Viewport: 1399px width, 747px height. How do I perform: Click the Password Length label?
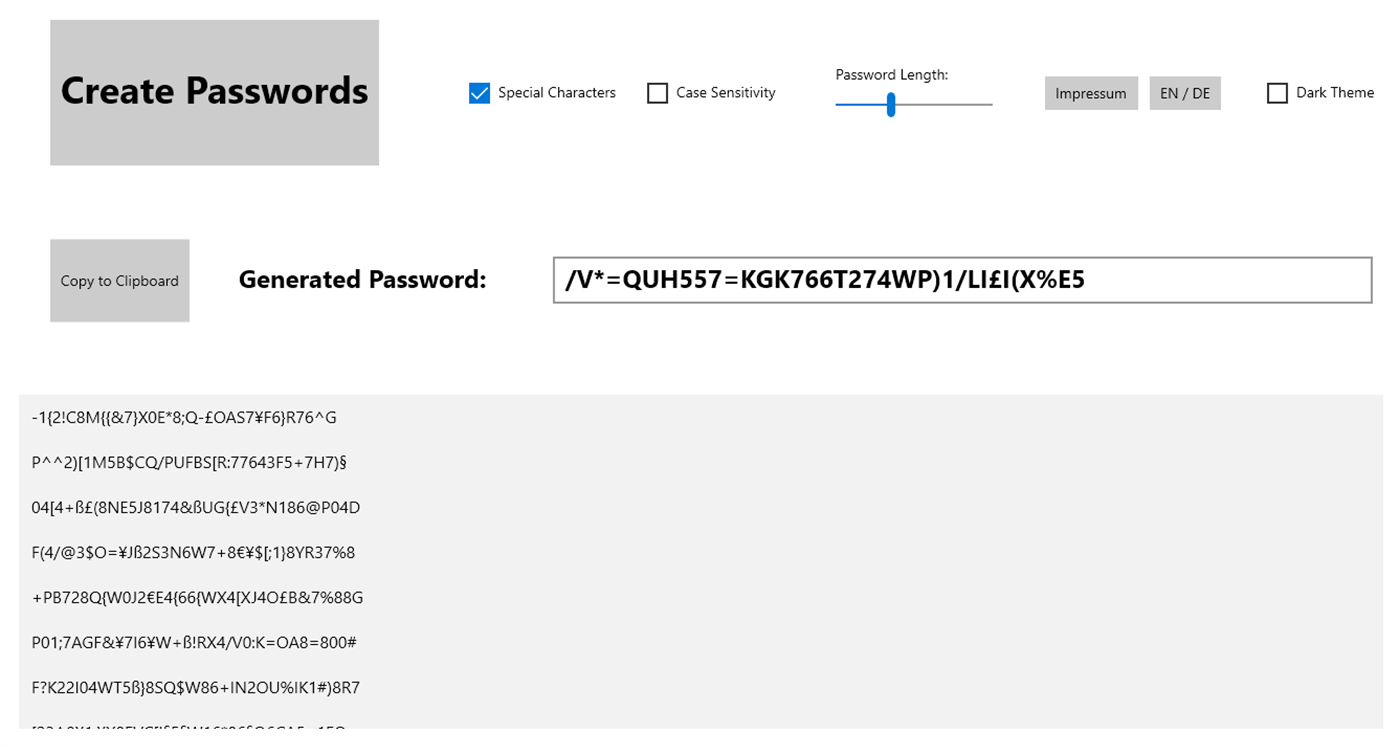pyautogui.click(x=892, y=74)
